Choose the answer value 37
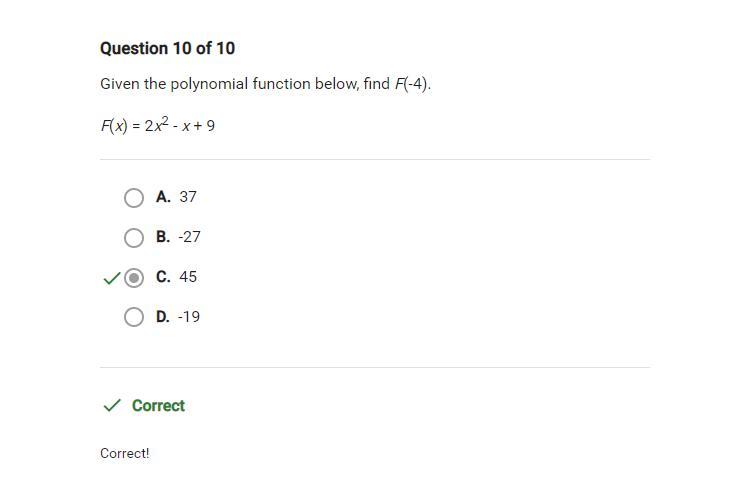Viewport: 729px width, 478px height. coord(188,197)
